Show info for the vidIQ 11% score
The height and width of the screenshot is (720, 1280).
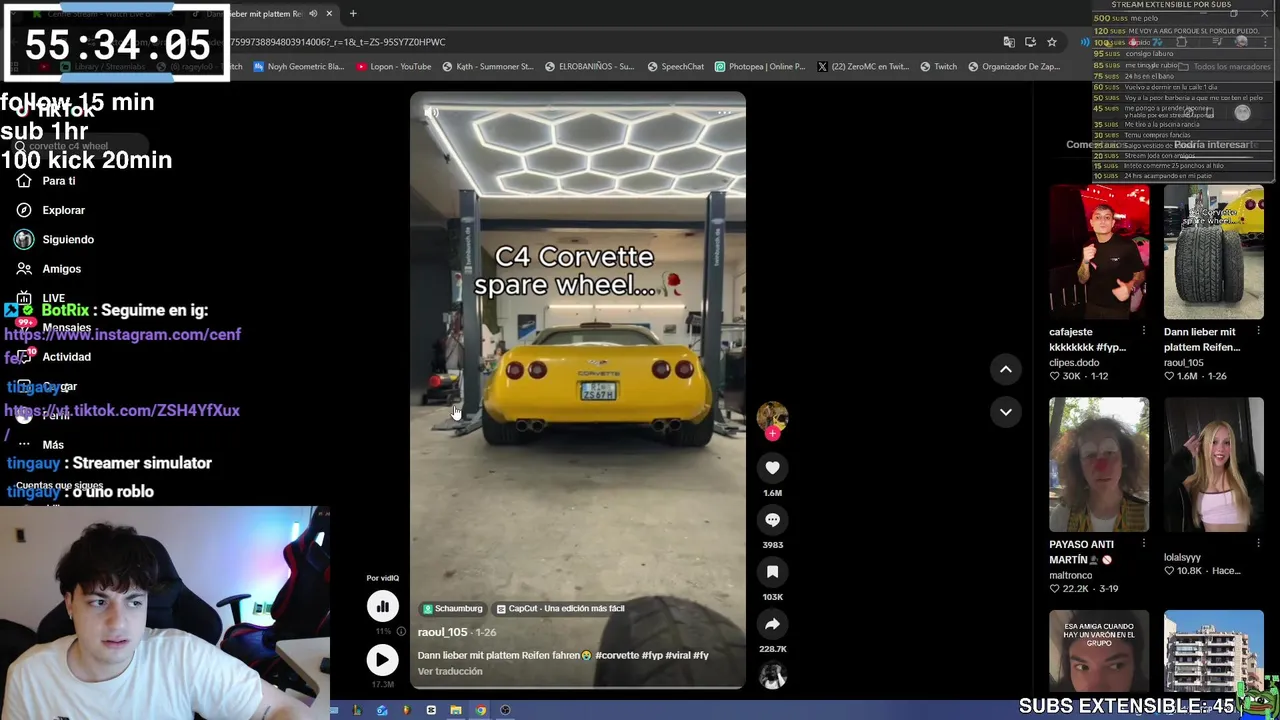pyautogui.click(x=401, y=632)
